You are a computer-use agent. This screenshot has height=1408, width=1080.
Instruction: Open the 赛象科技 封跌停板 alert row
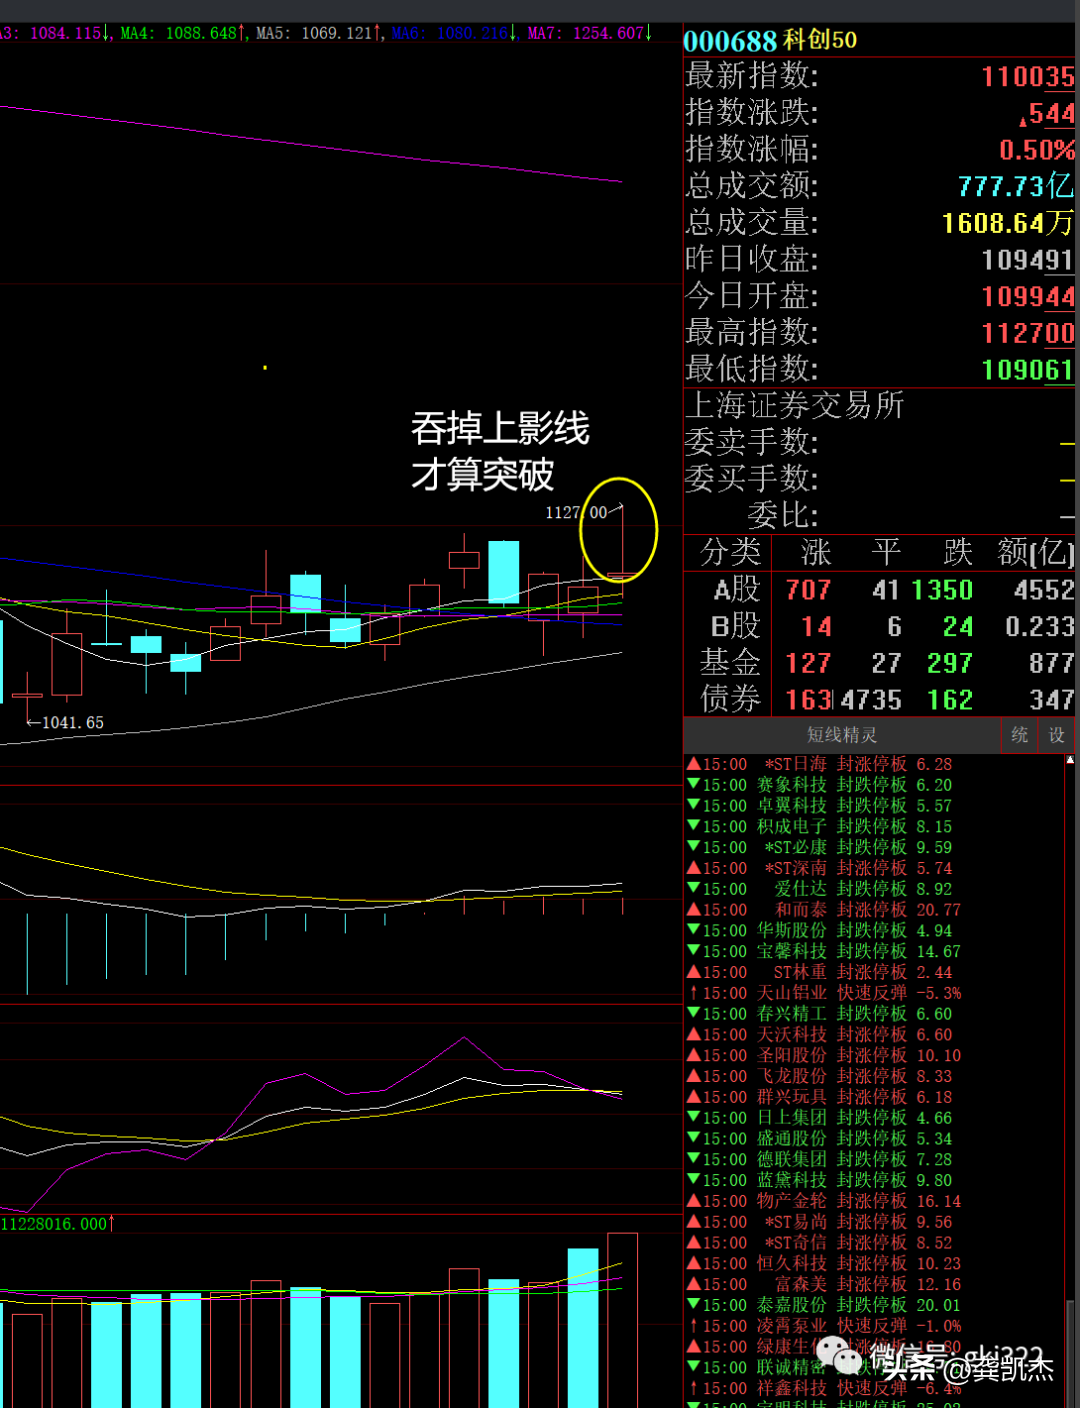pos(819,785)
